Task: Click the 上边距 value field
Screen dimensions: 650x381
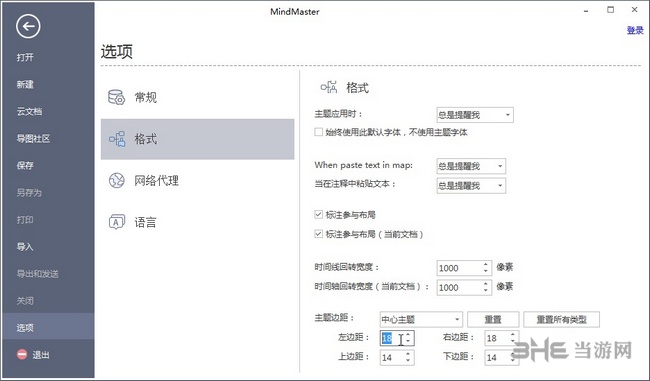Action: 392,357
